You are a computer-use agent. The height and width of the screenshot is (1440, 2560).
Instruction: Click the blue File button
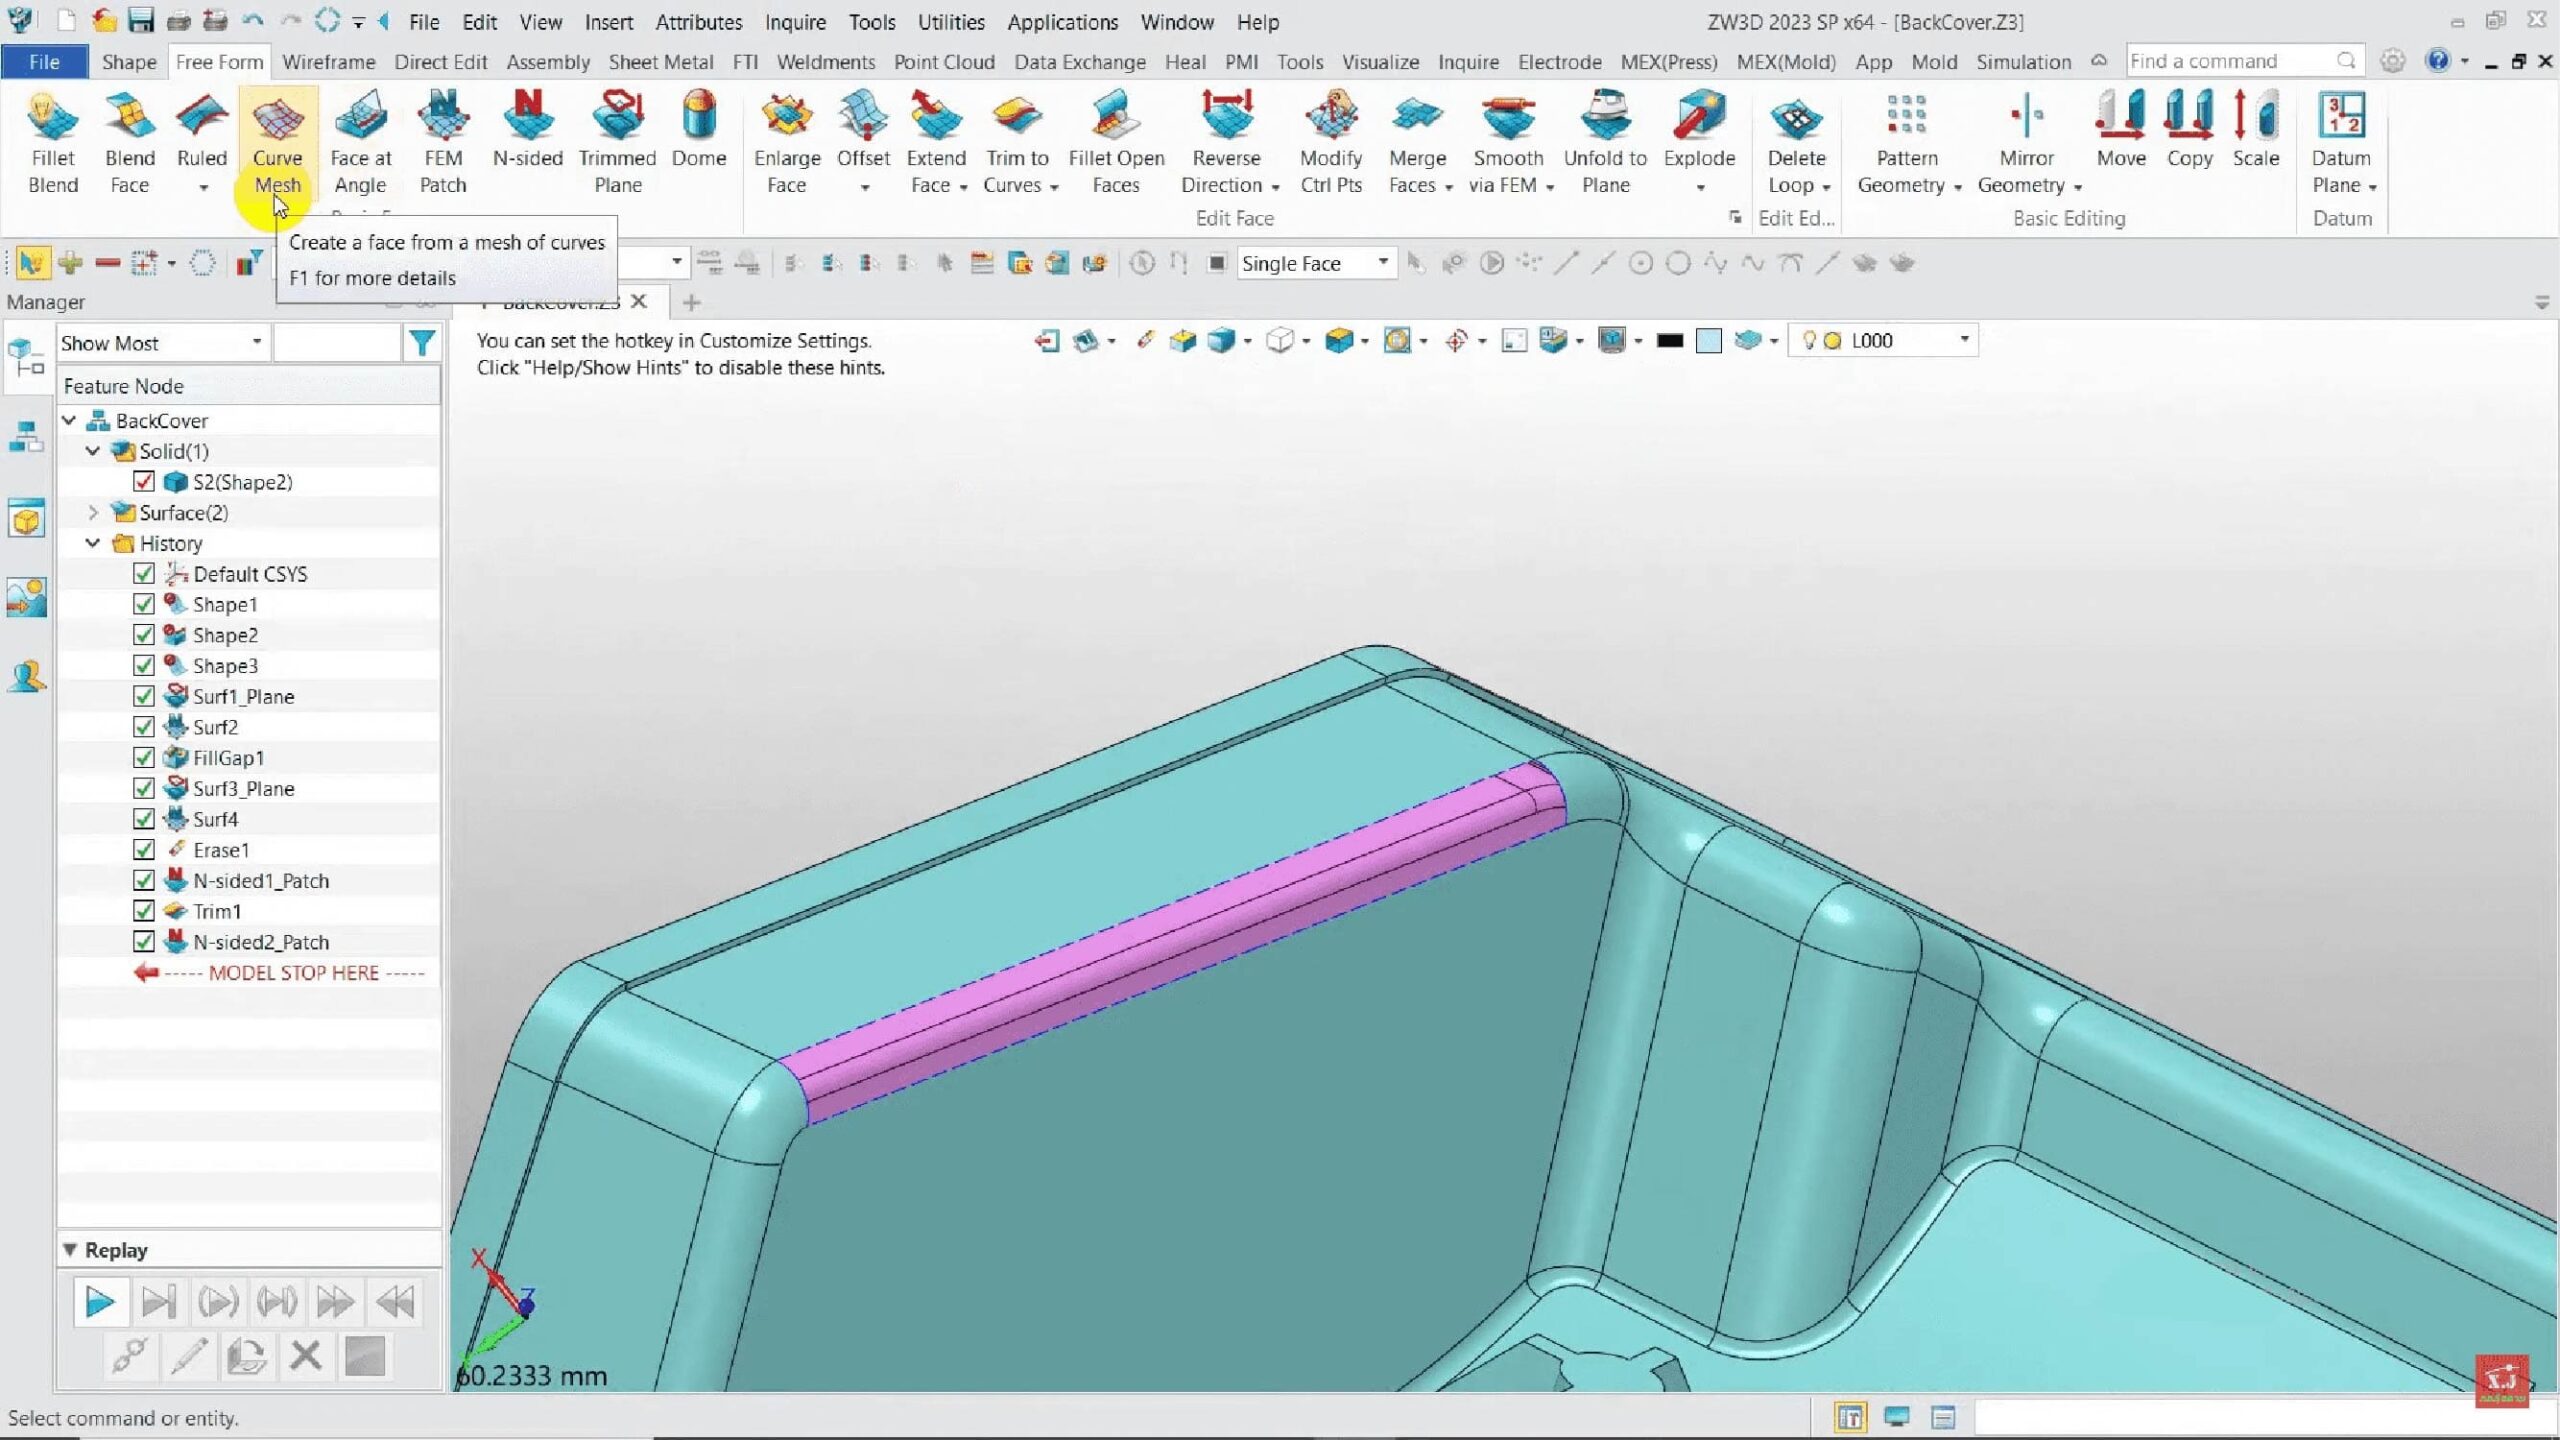(x=44, y=62)
